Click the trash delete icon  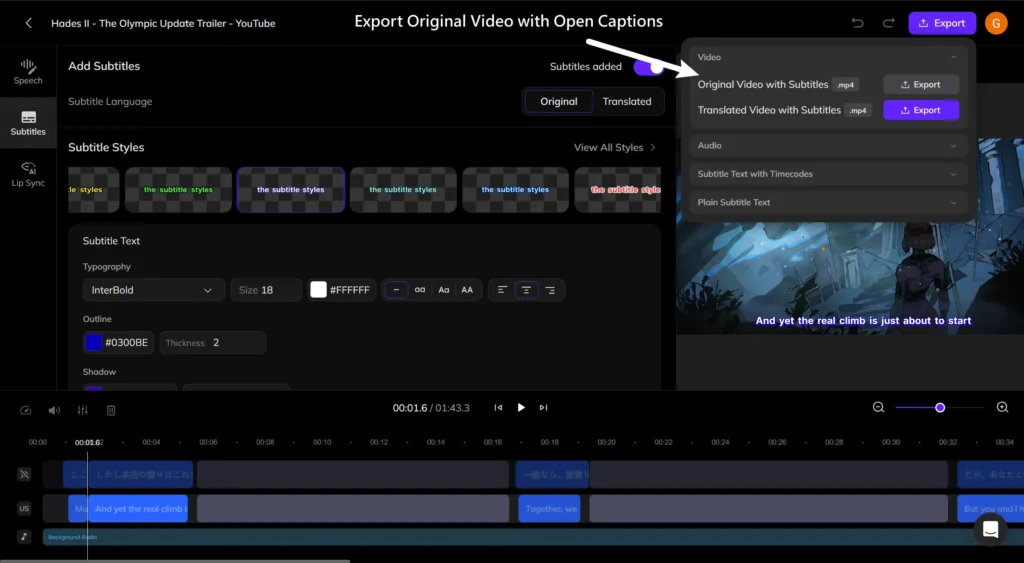pyautogui.click(x=111, y=410)
